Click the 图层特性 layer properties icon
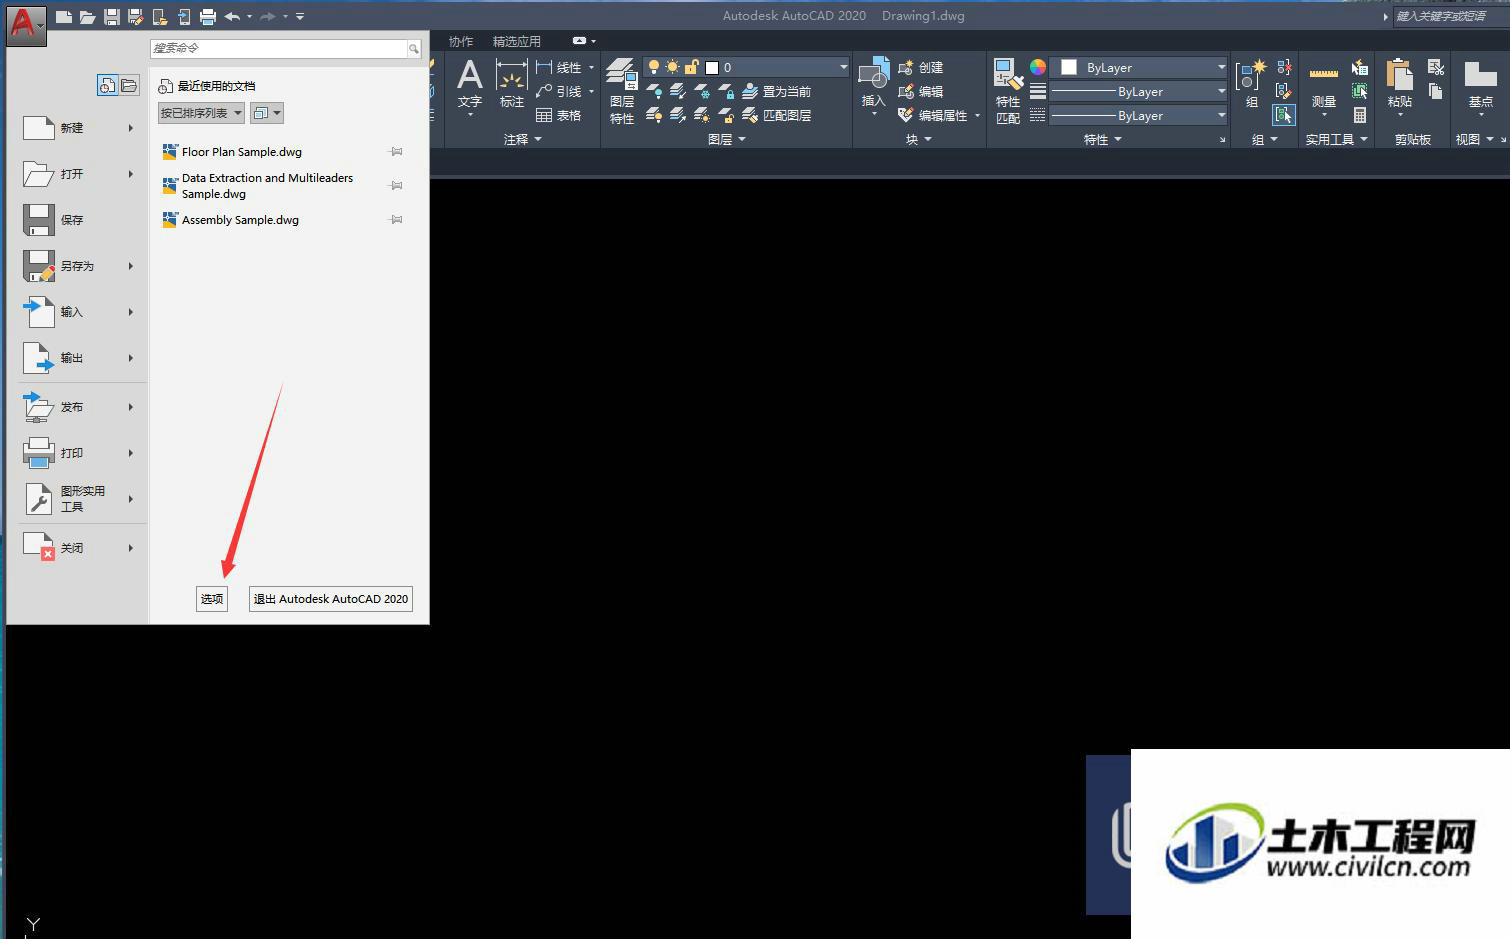This screenshot has height=939, width=1510. click(x=622, y=92)
